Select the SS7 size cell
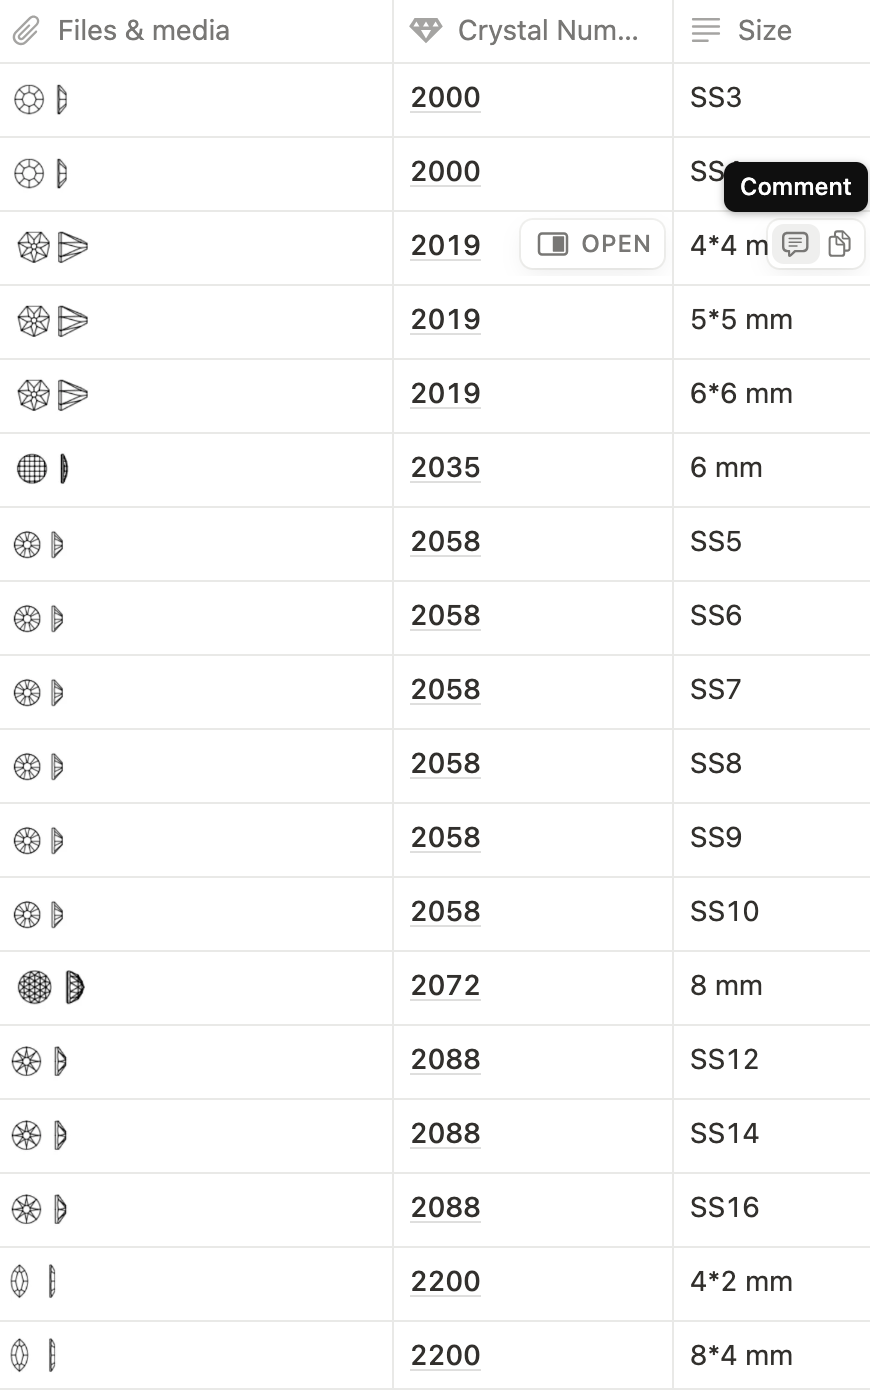 [x=772, y=691]
